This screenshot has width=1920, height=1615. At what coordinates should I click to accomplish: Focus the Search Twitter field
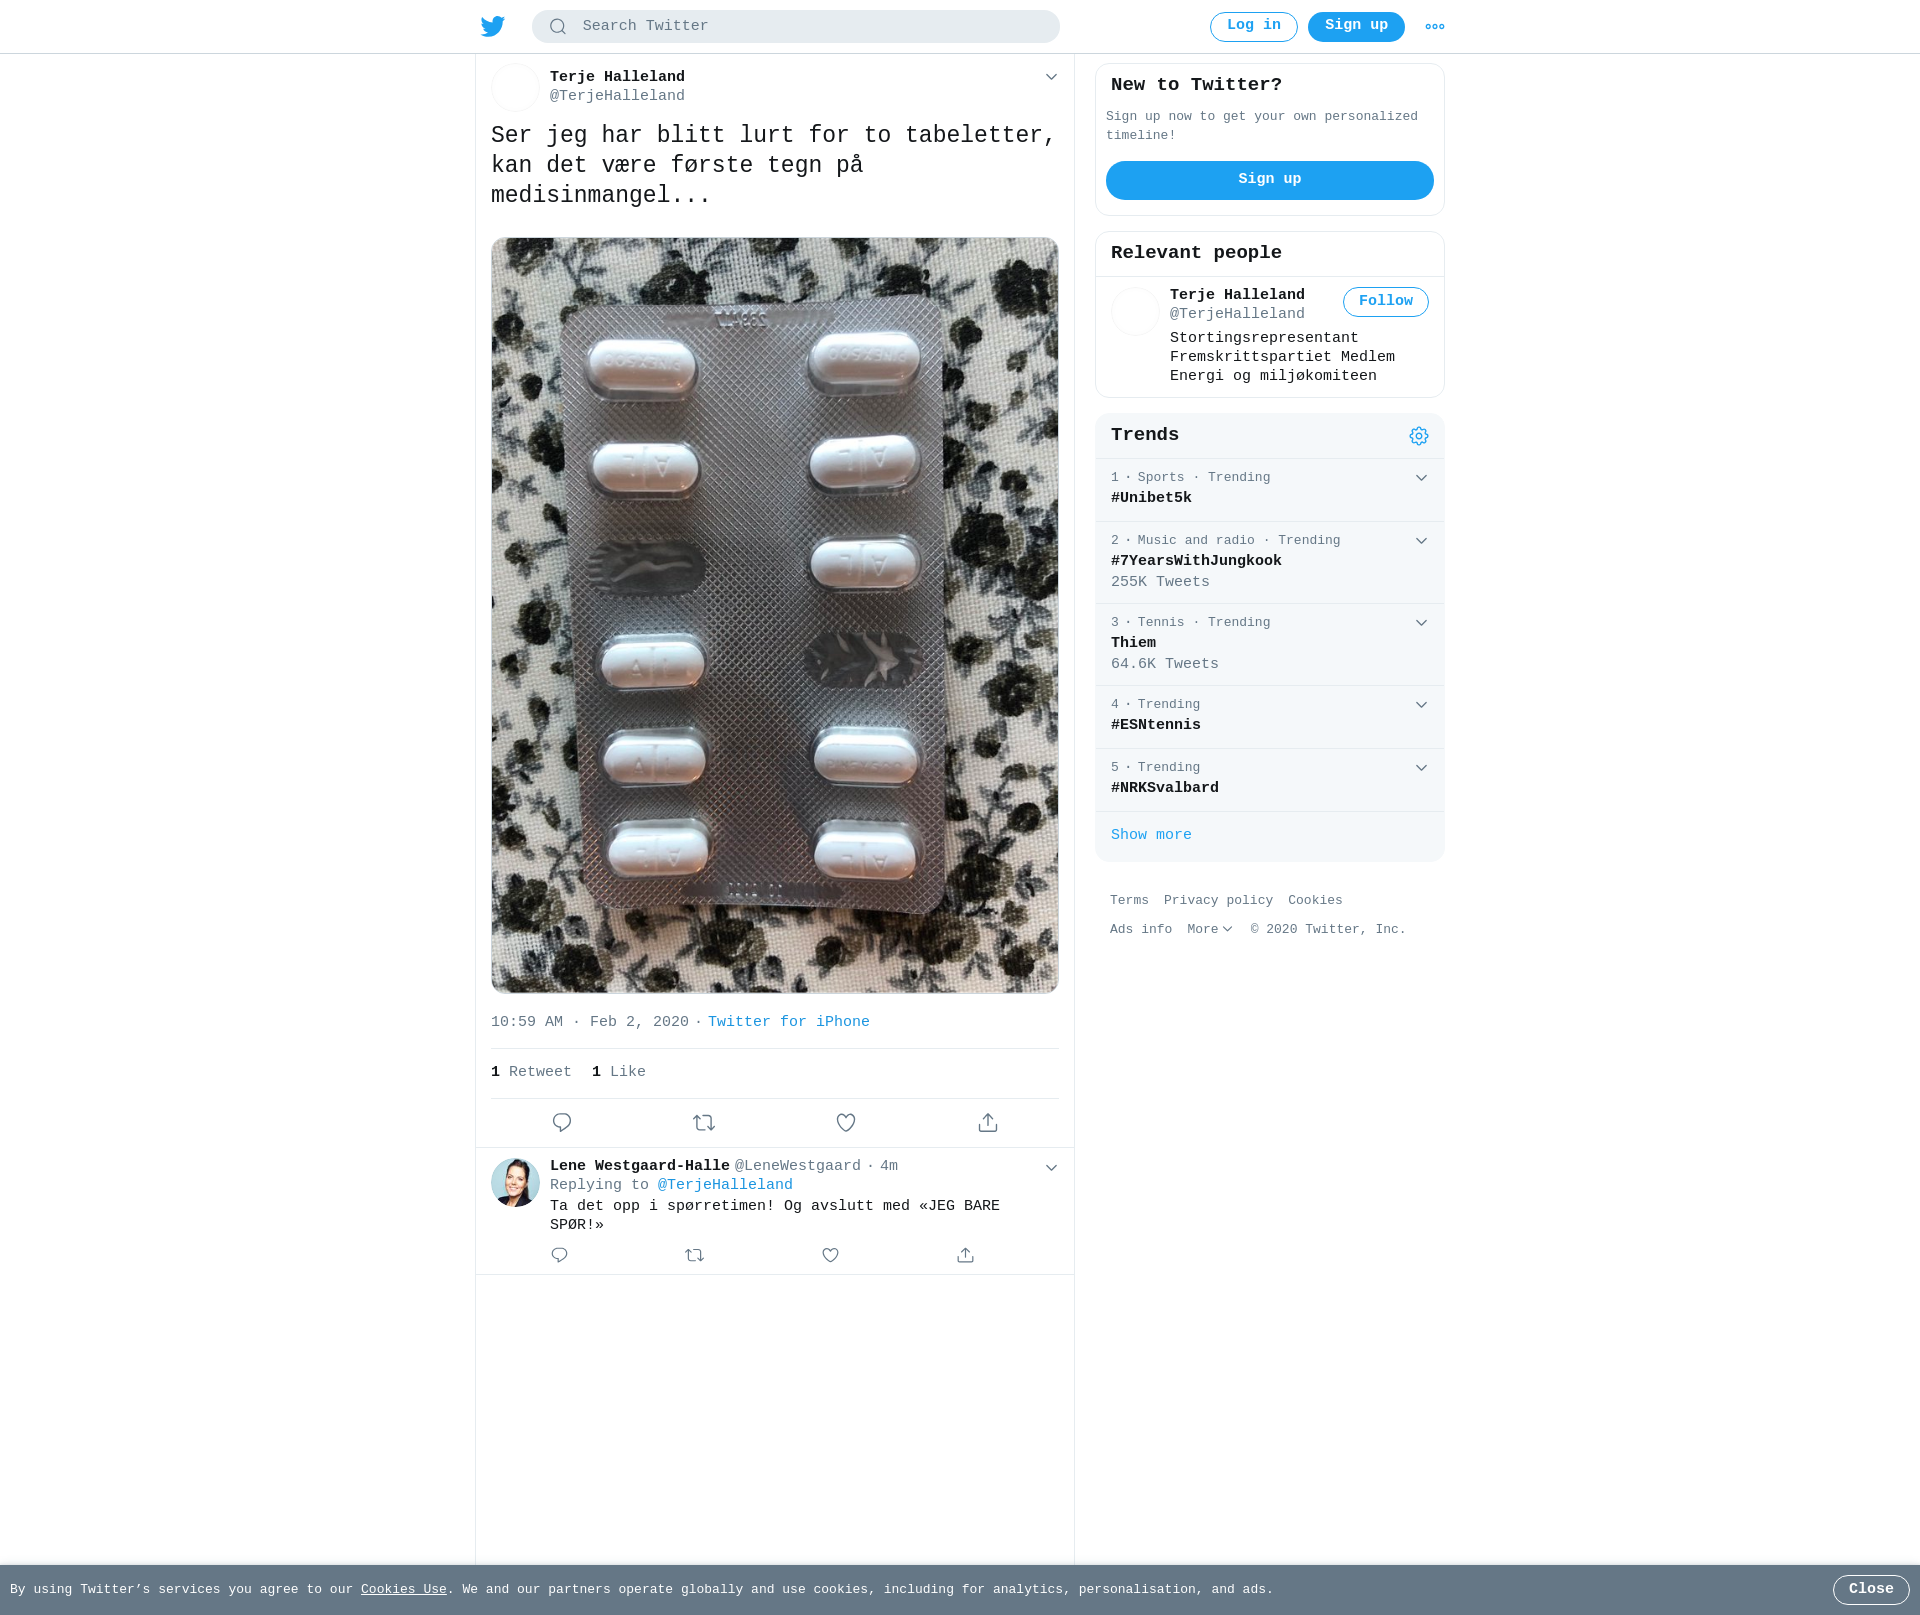pyautogui.click(x=796, y=27)
